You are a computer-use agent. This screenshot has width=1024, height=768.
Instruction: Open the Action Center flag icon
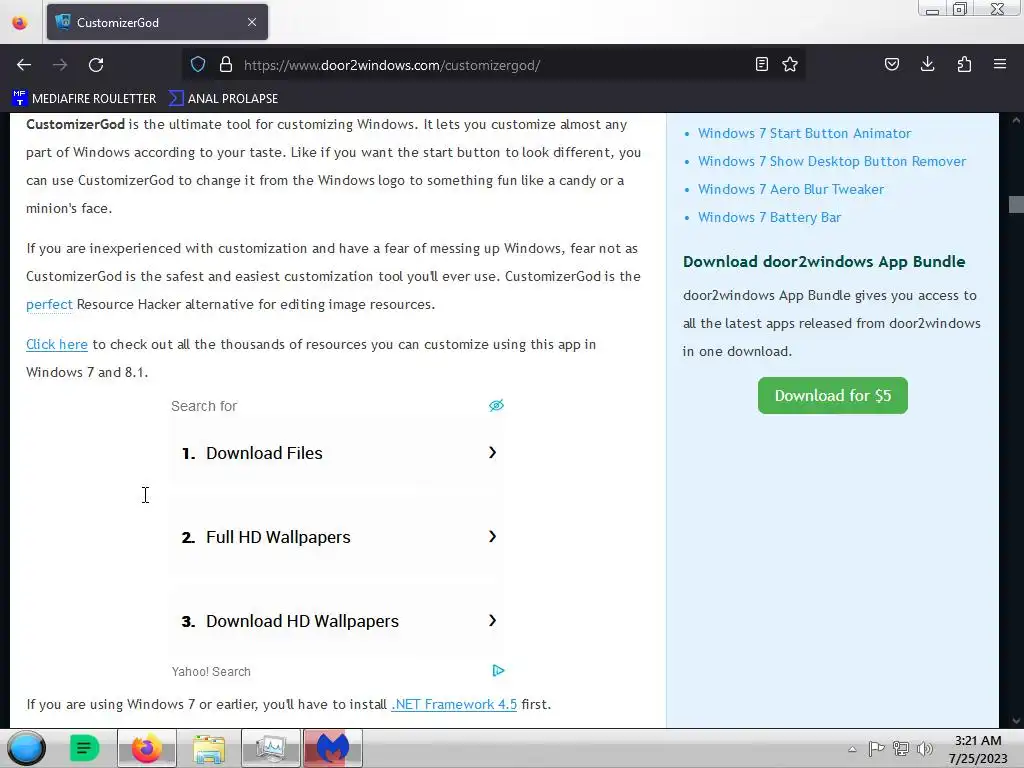click(876, 749)
